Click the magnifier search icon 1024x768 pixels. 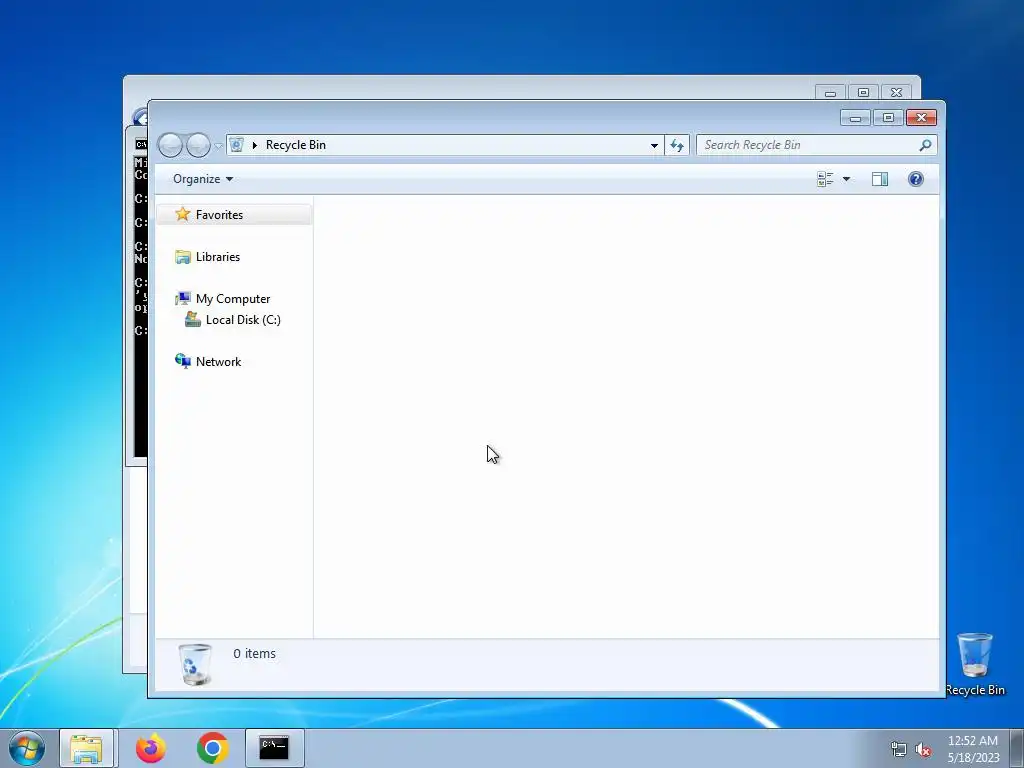[x=925, y=145]
